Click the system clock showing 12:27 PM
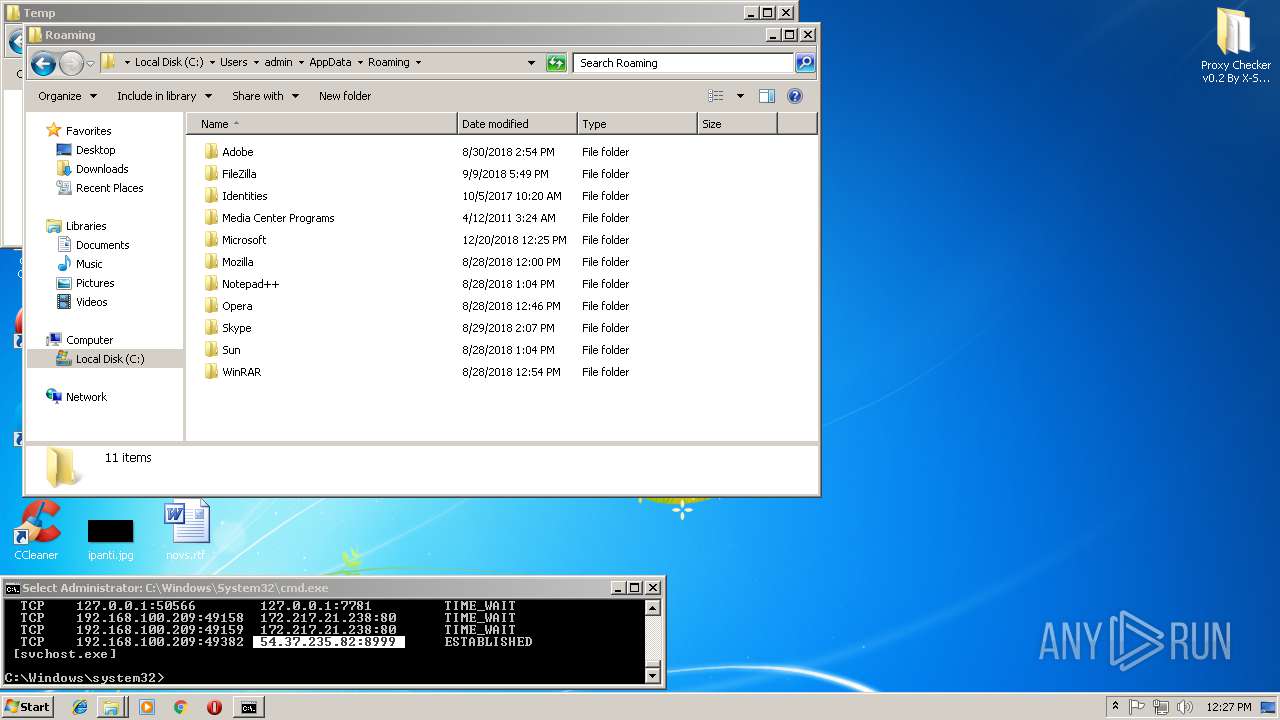This screenshot has height=720, width=1280. click(x=1228, y=707)
